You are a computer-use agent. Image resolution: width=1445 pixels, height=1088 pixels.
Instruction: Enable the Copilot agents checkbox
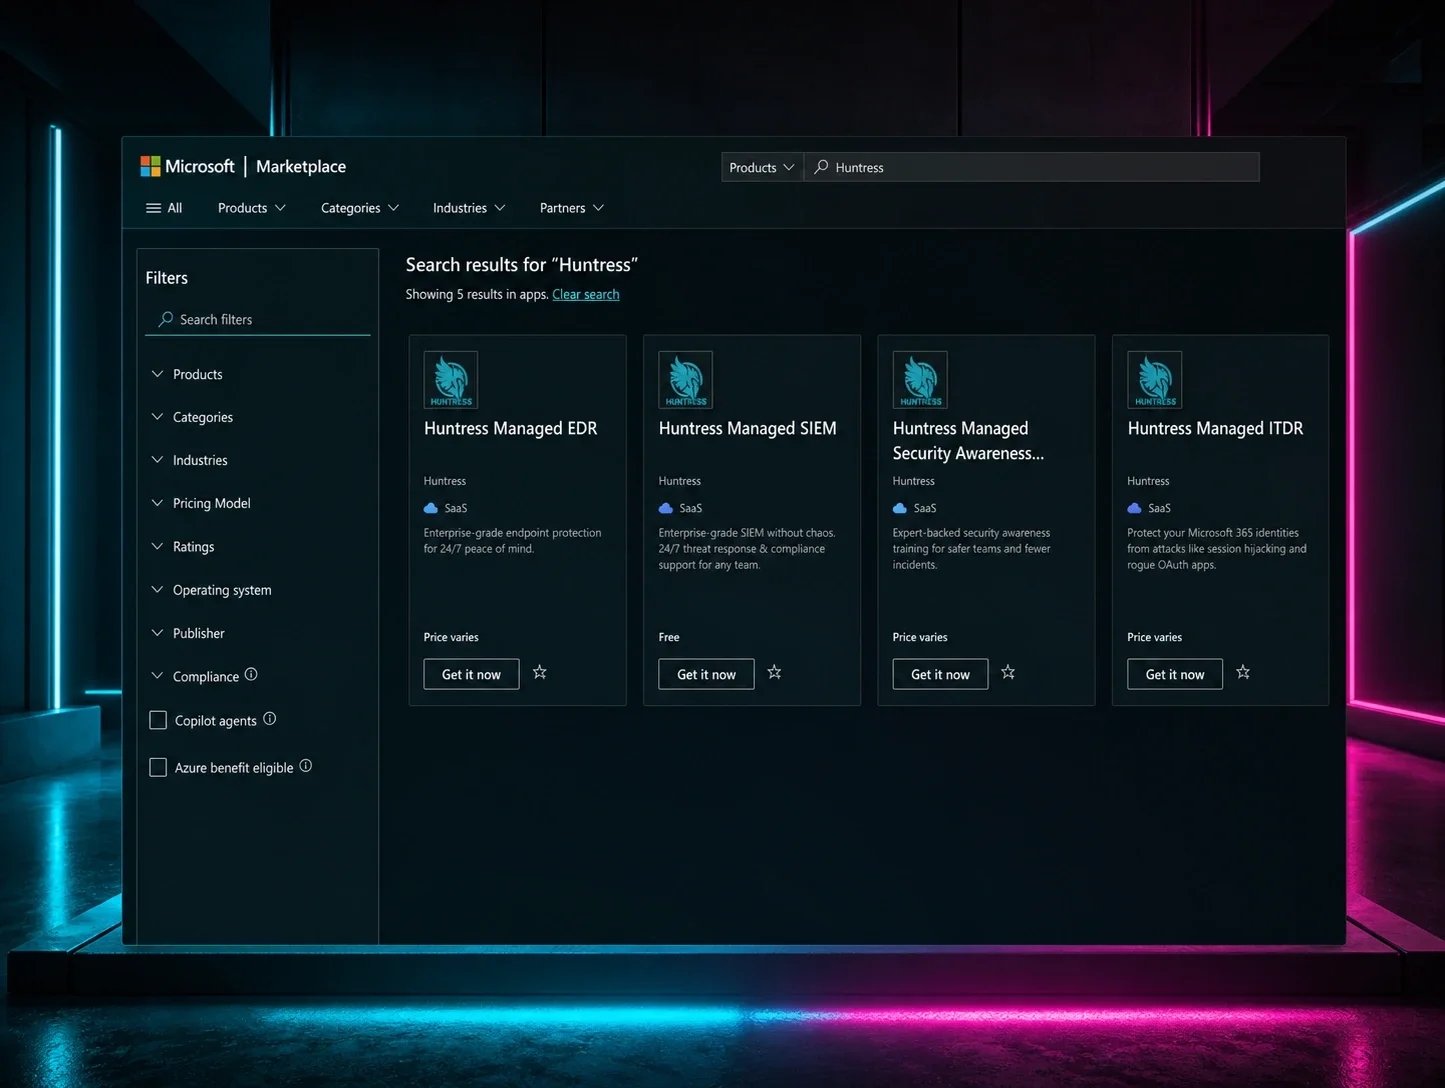[x=158, y=720]
